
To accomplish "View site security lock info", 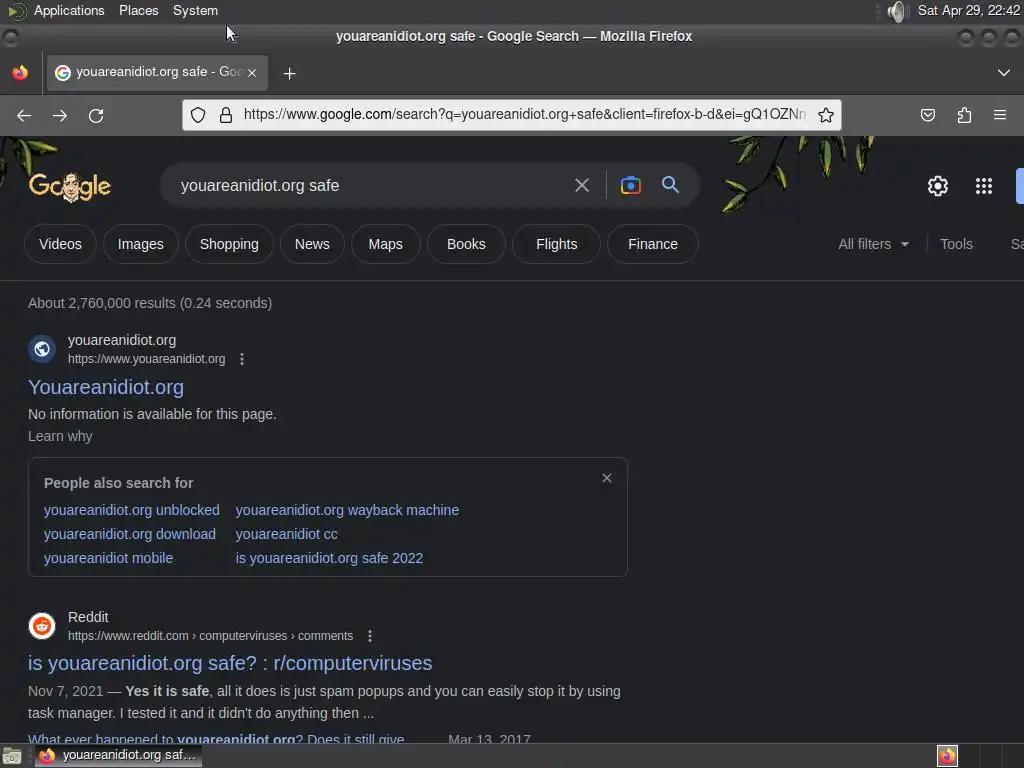I will (226, 116).
